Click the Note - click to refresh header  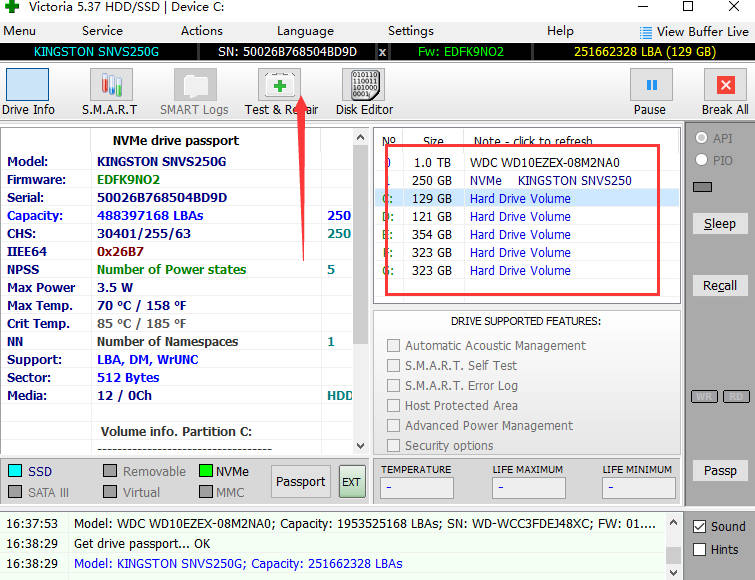point(533,141)
